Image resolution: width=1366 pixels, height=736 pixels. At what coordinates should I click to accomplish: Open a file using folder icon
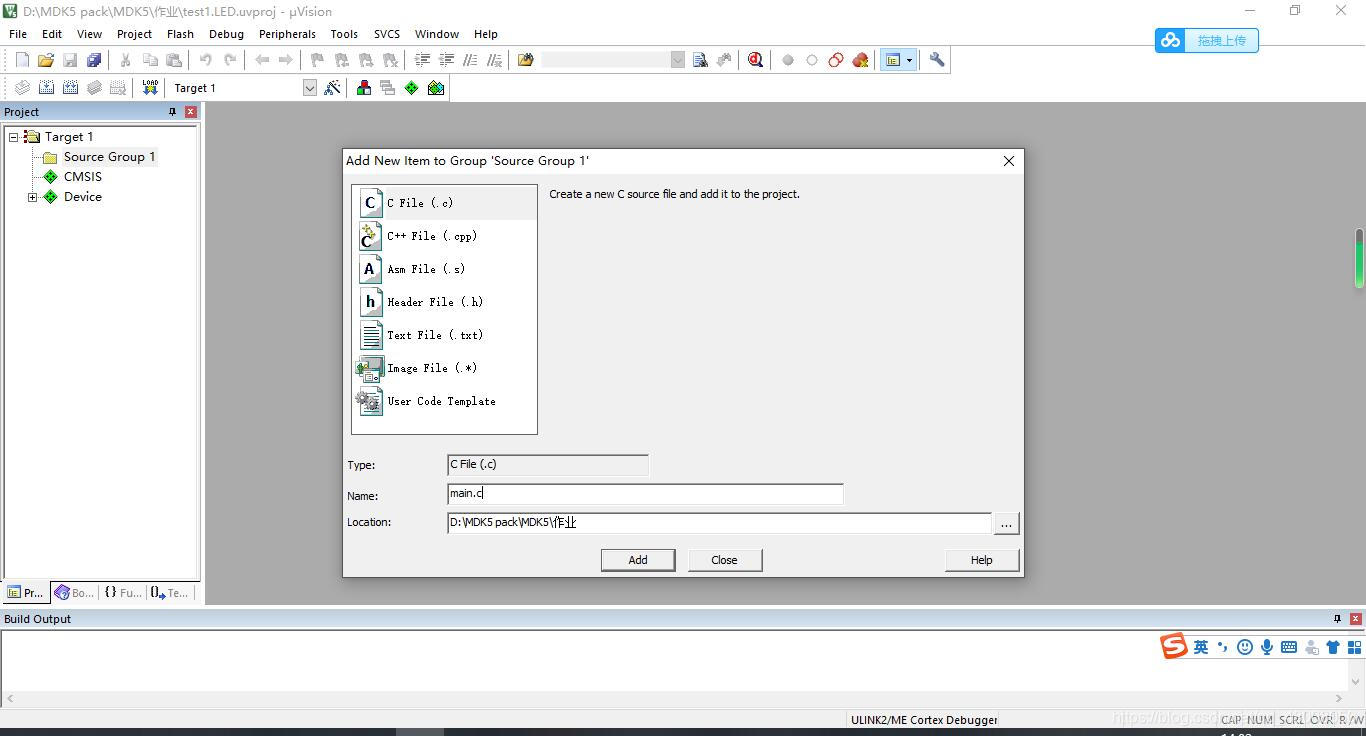(x=46, y=60)
